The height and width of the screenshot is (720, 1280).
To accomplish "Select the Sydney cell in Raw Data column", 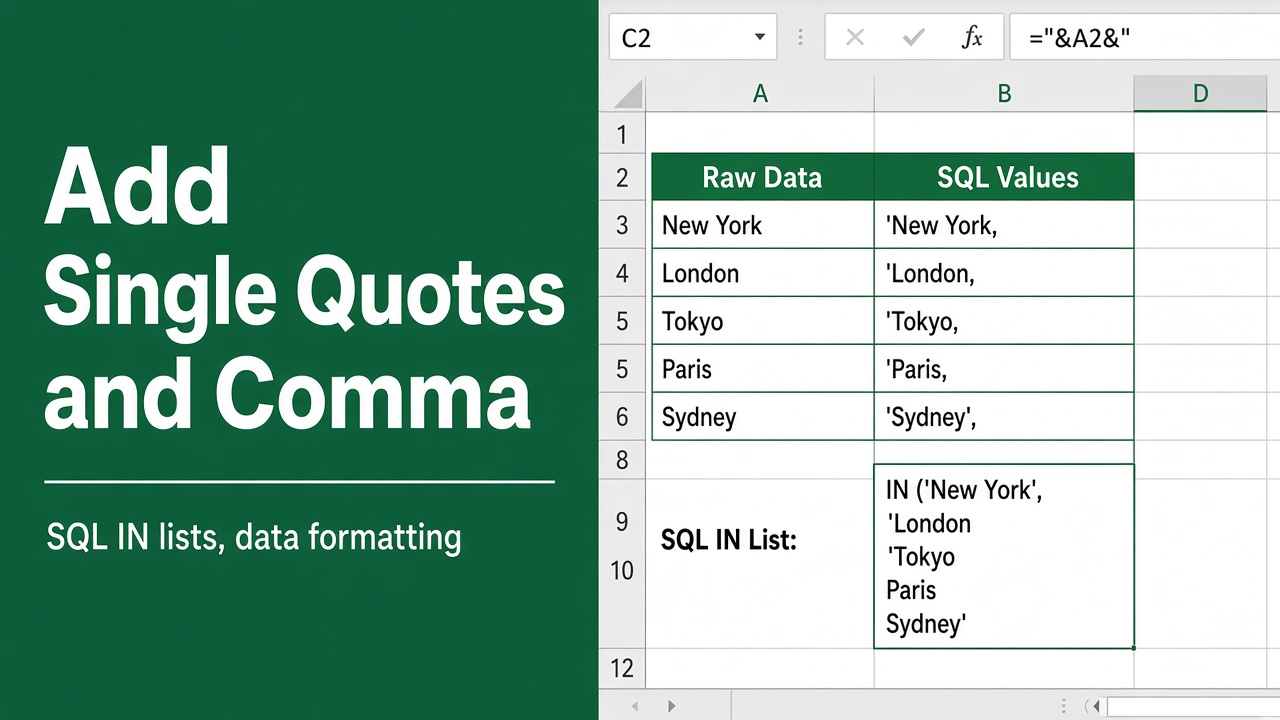I will pos(762,417).
